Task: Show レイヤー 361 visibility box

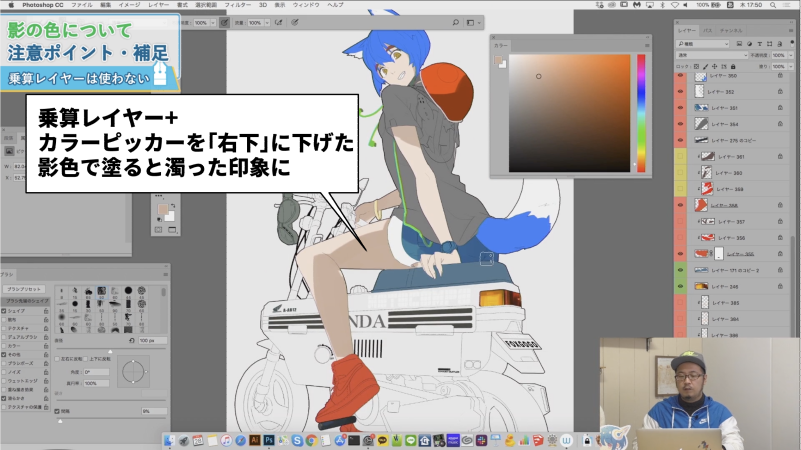Action: (x=680, y=156)
